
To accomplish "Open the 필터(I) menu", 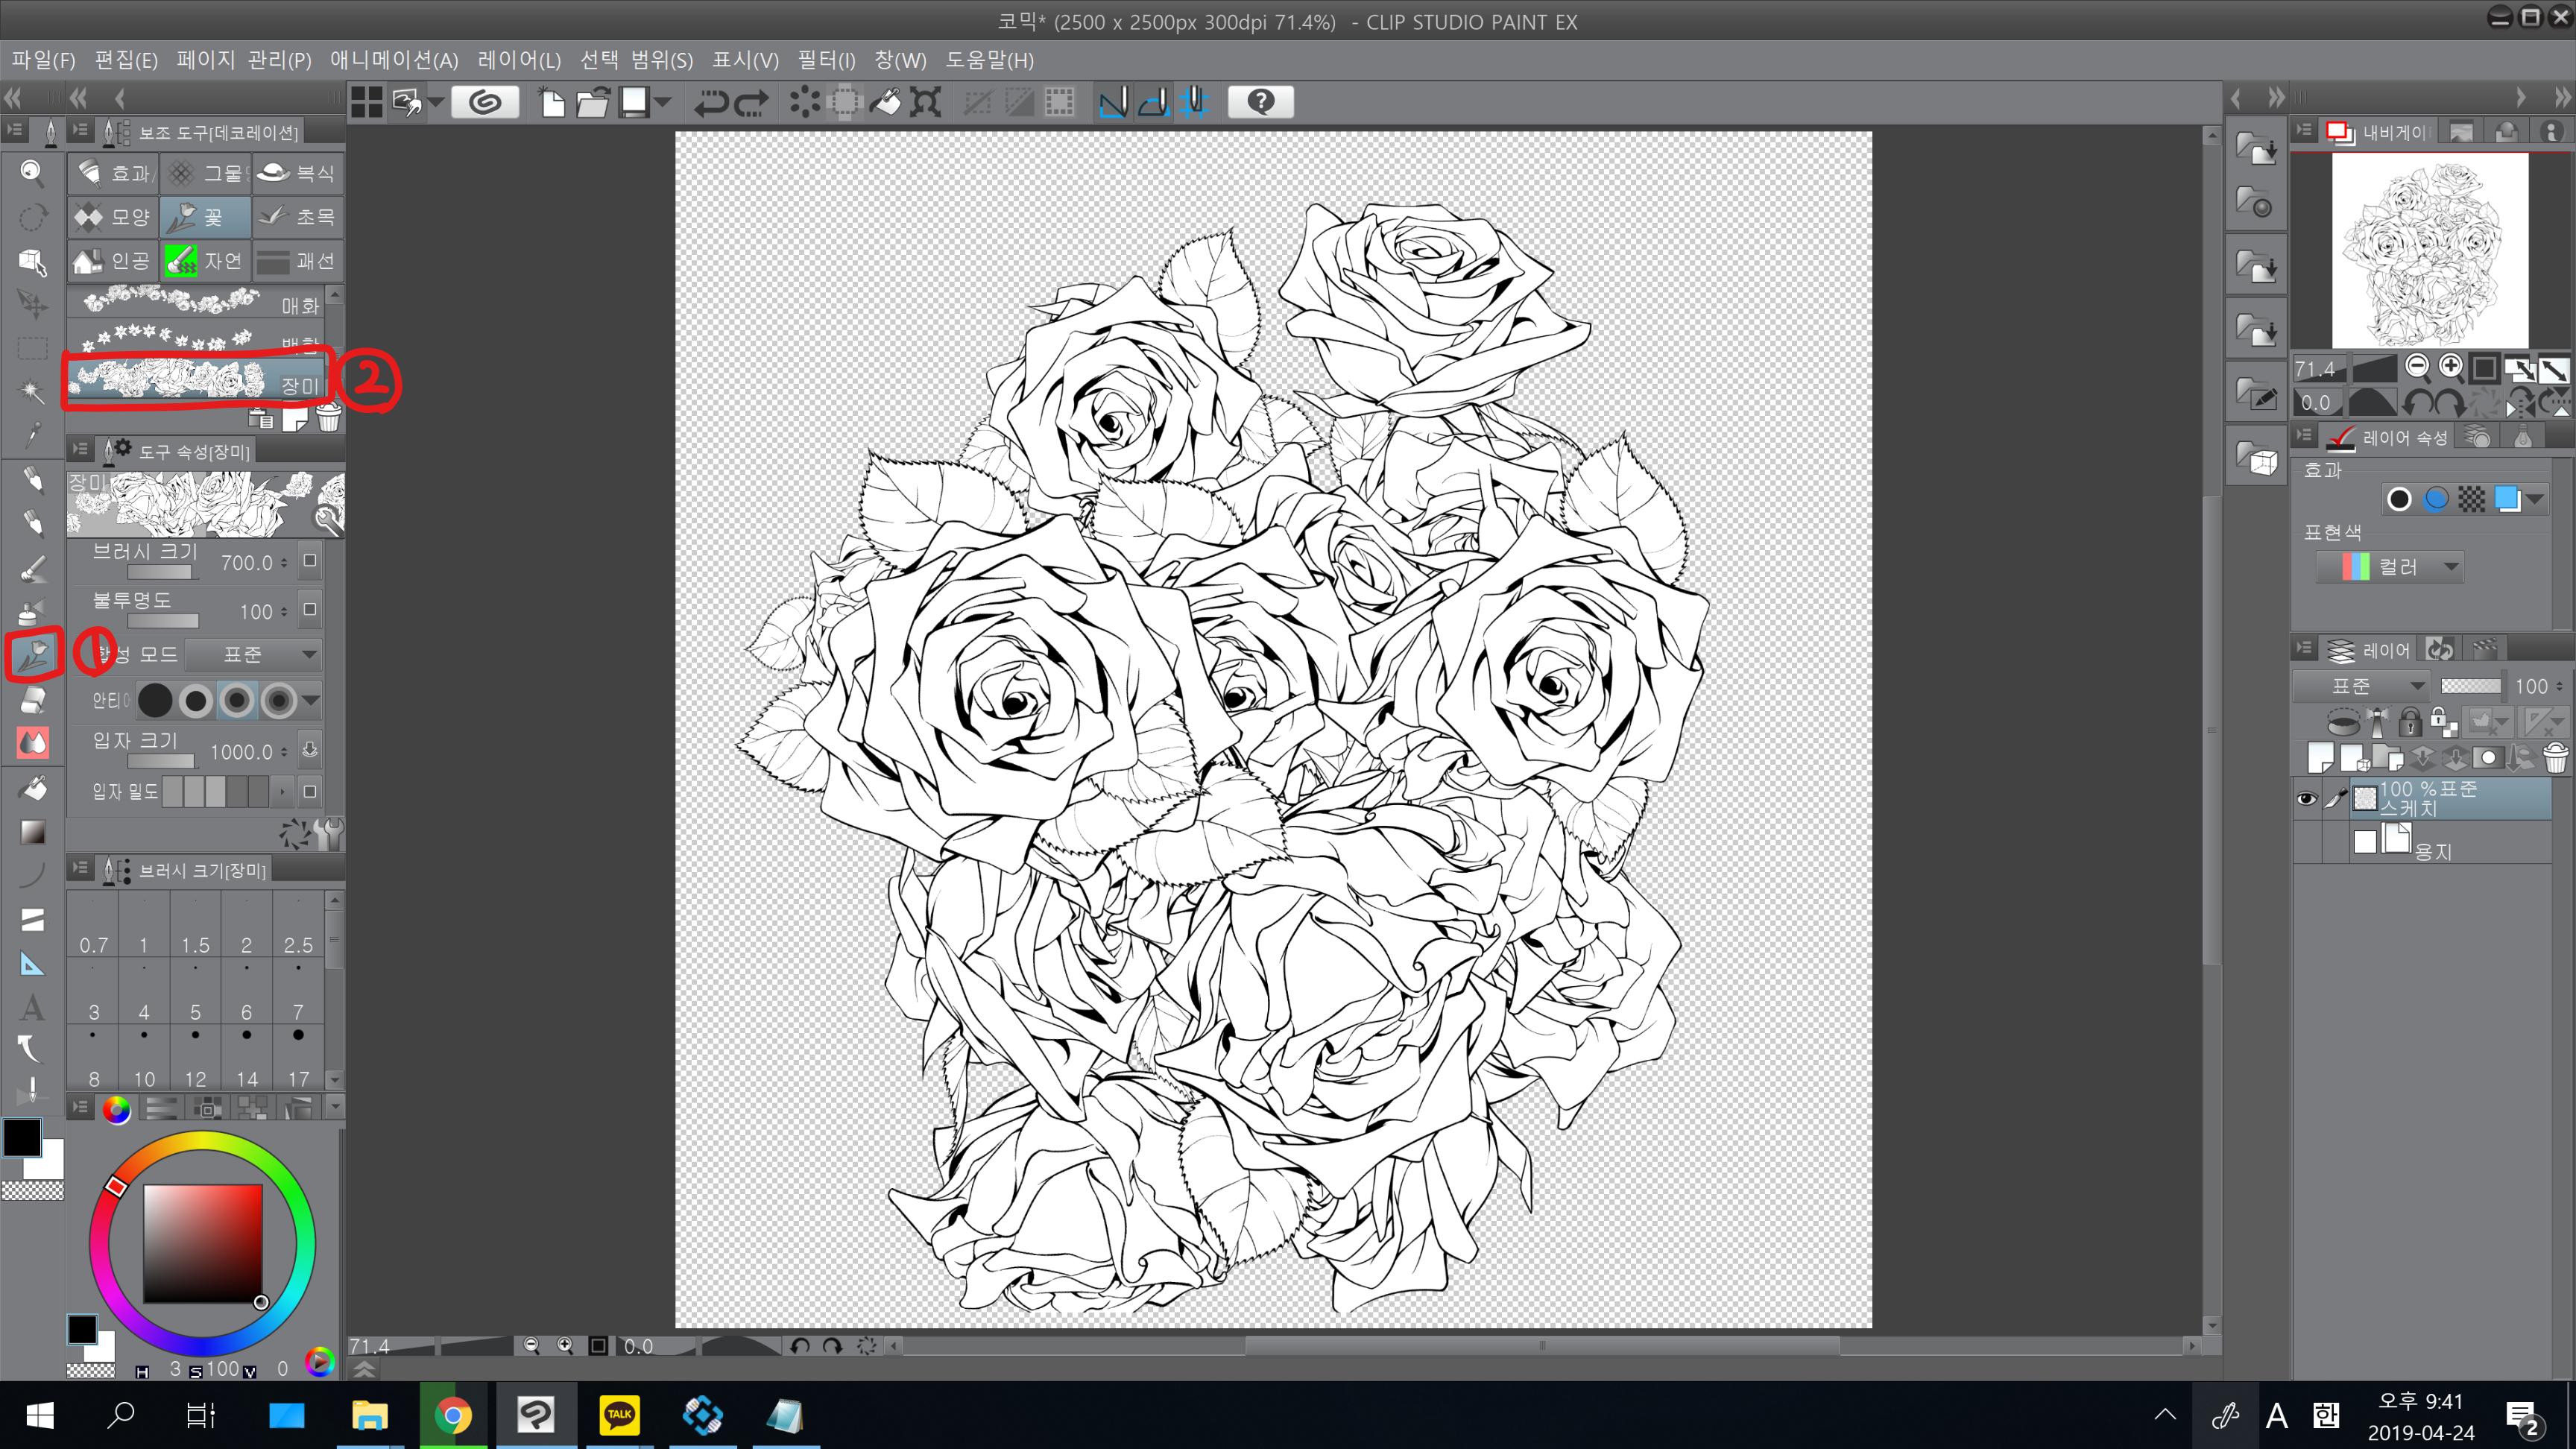I will [826, 60].
